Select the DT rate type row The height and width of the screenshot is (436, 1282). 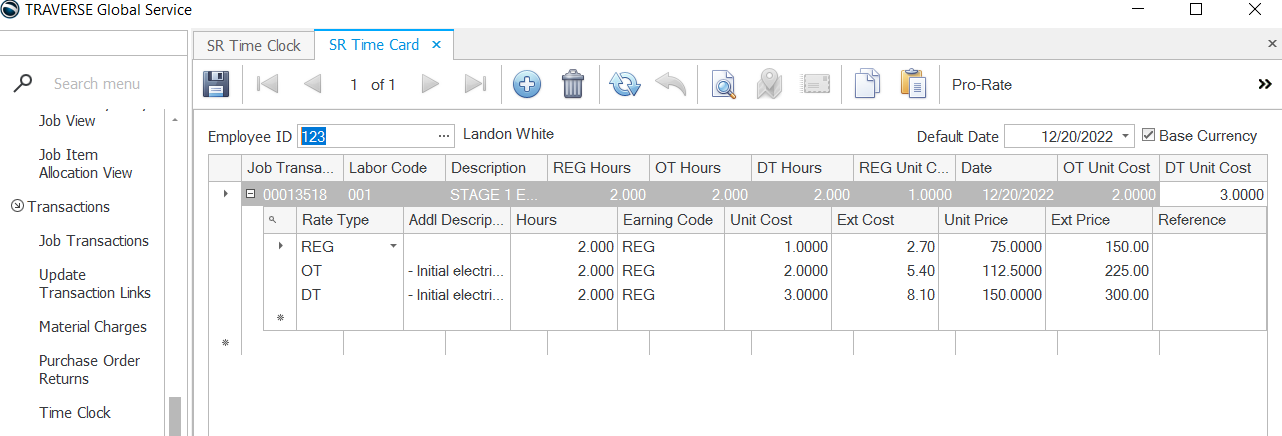[x=349, y=295]
